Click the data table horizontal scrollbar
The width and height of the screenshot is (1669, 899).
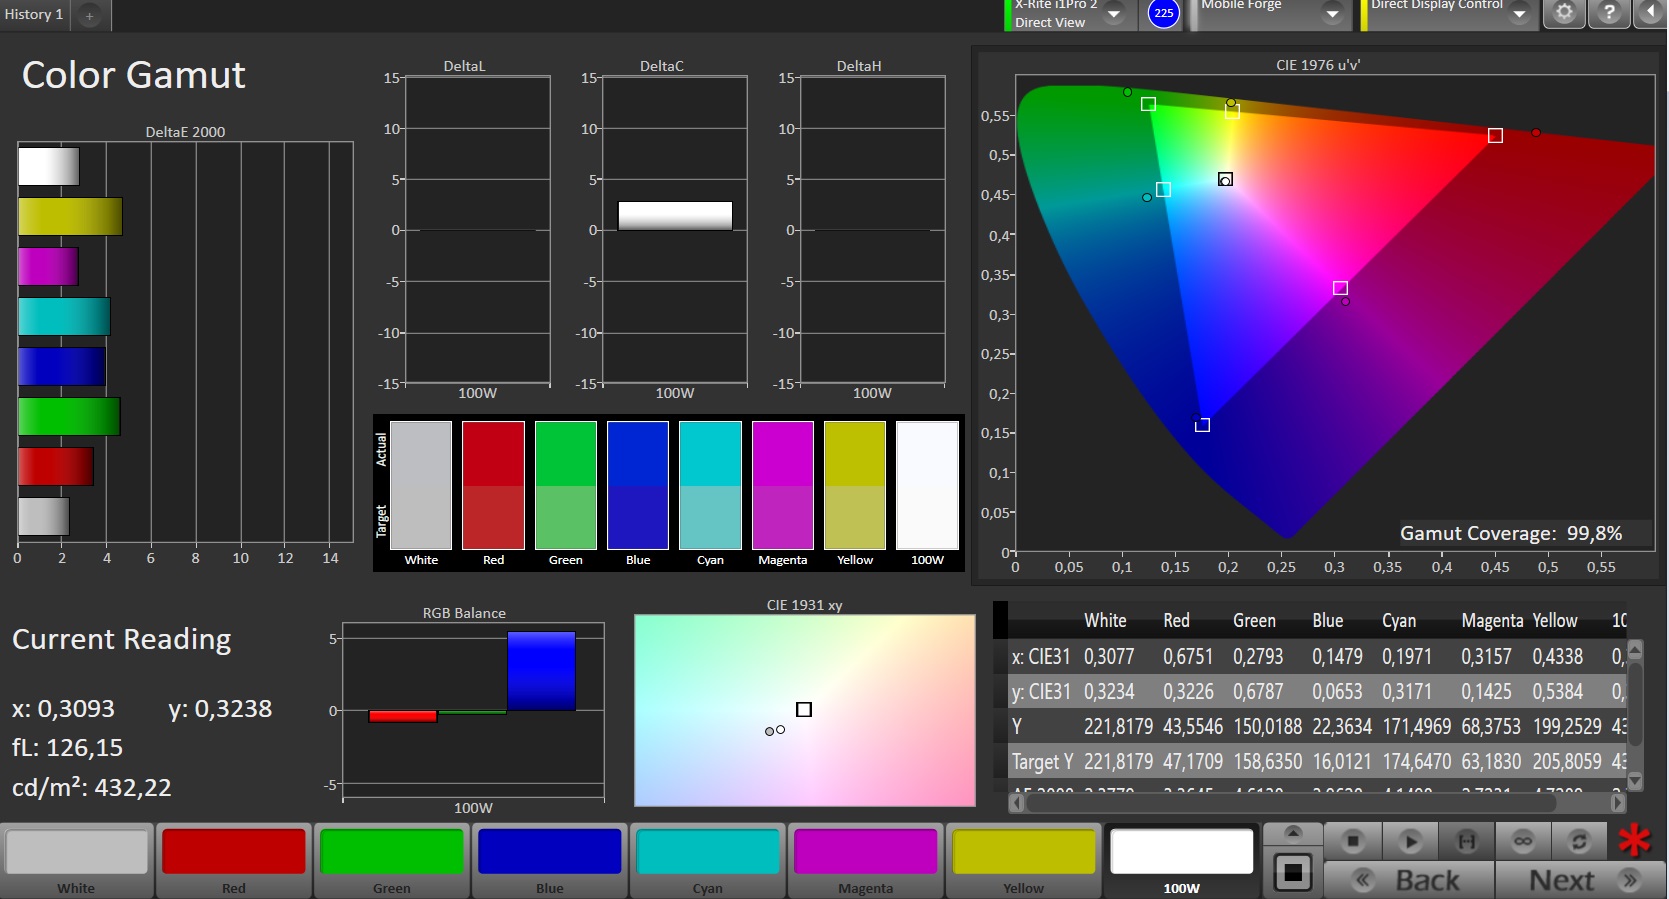coord(1318,802)
